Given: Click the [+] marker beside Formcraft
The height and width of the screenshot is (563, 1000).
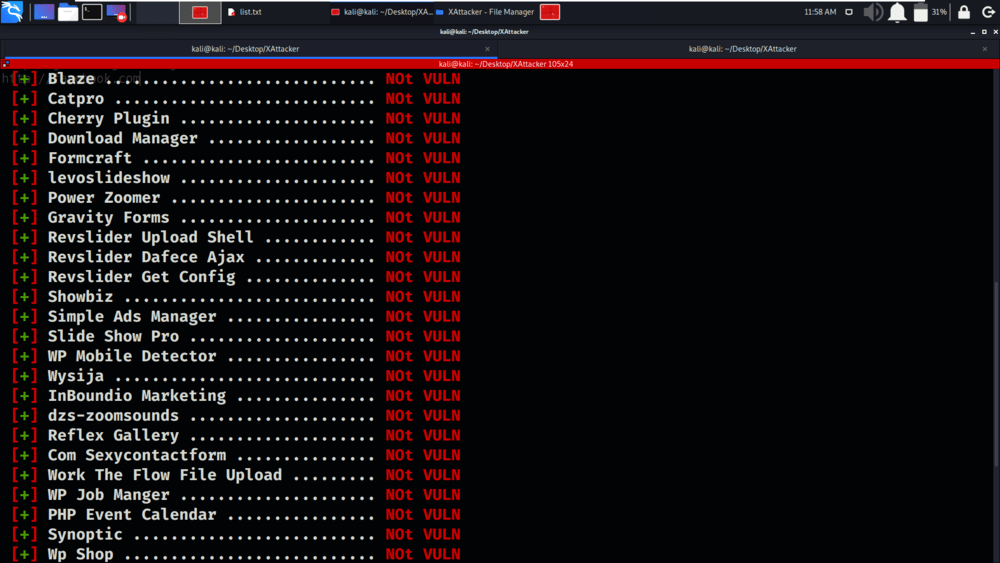Looking at the screenshot, I should click(24, 158).
